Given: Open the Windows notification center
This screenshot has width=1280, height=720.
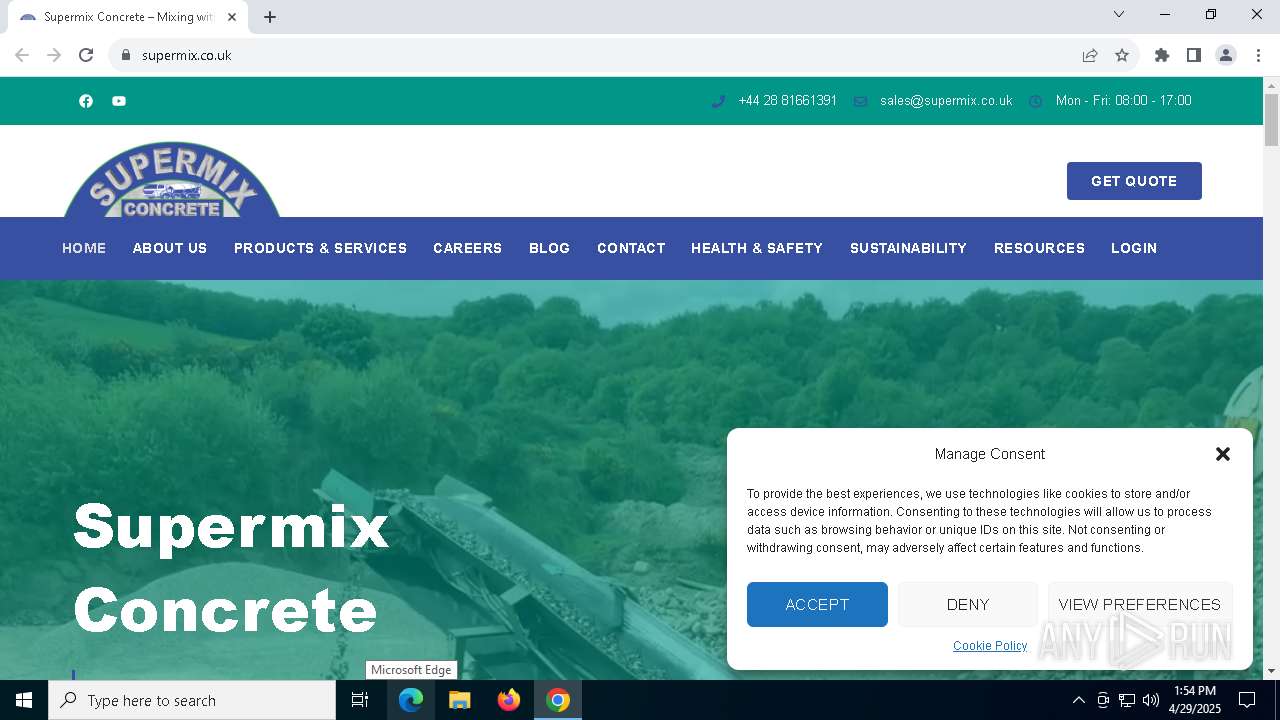Looking at the screenshot, I should point(1247,700).
